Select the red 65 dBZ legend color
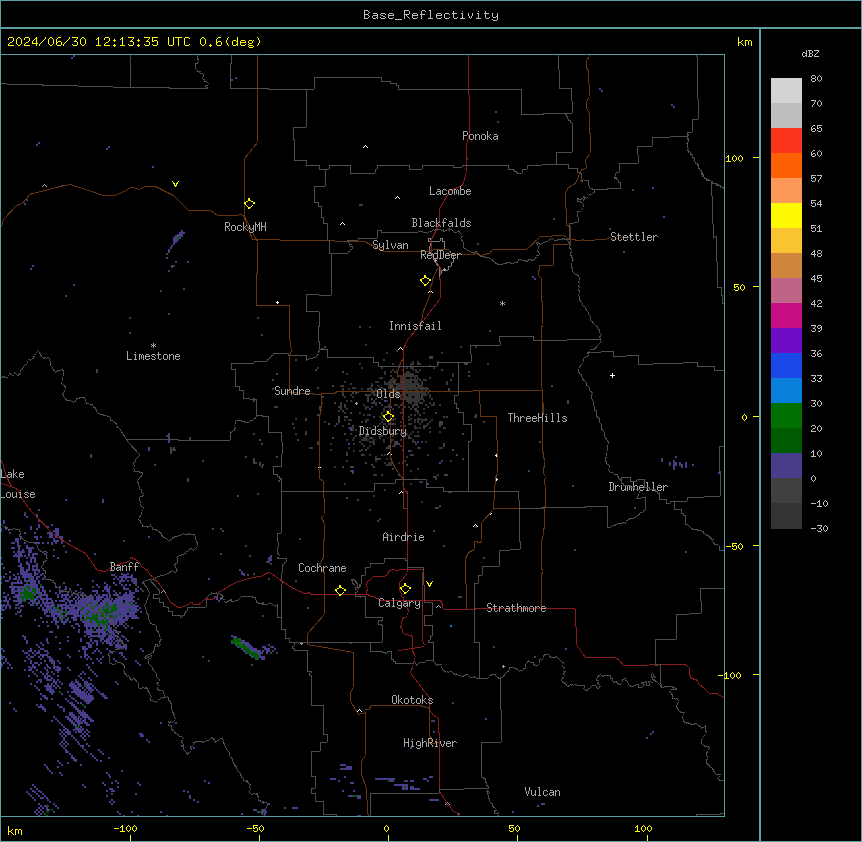This screenshot has width=862, height=842. point(786,141)
